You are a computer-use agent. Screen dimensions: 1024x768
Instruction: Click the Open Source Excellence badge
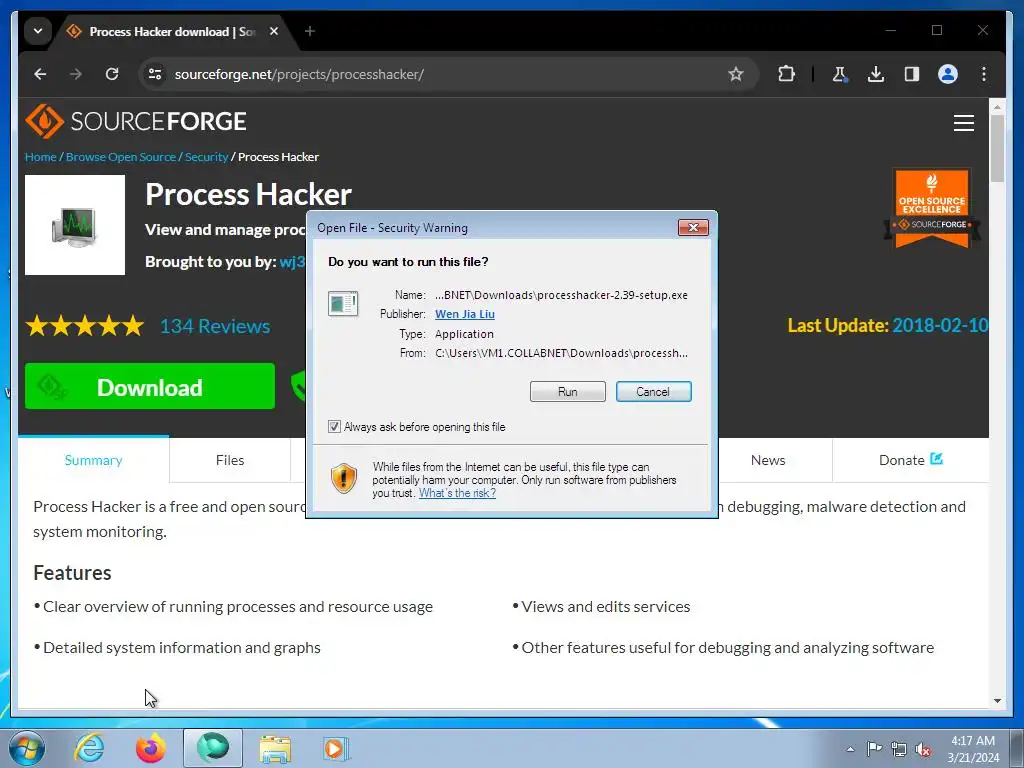pyautogui.click(x=932, y=208)
